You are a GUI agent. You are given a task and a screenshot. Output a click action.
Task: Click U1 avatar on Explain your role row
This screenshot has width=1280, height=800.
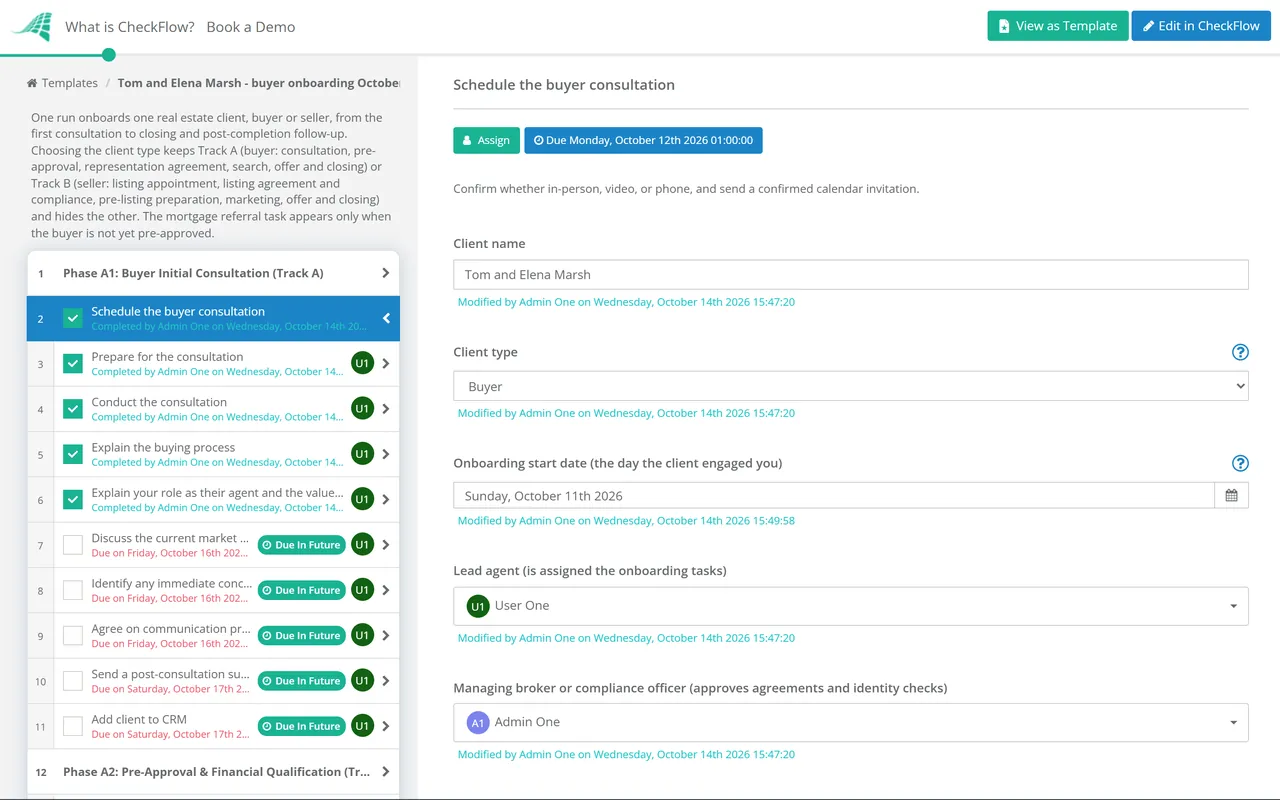tap(362, 499)
